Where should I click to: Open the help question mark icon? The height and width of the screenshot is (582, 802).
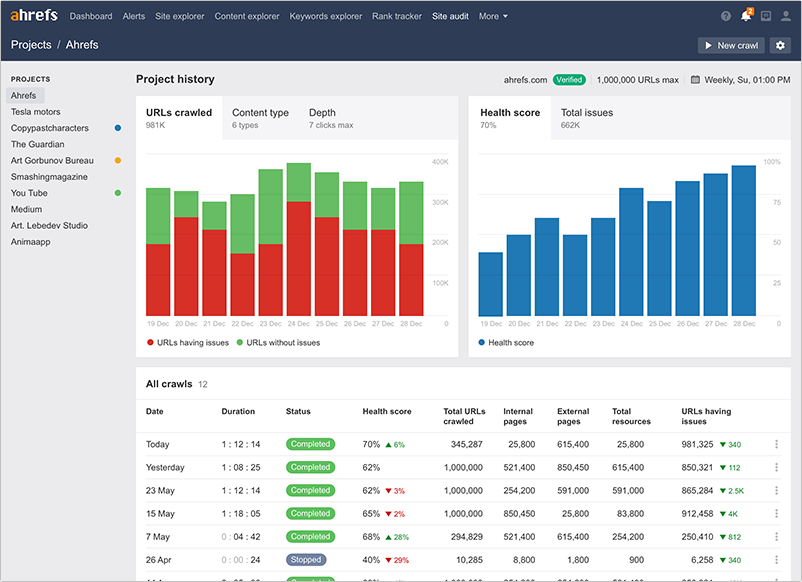[726, 16]
